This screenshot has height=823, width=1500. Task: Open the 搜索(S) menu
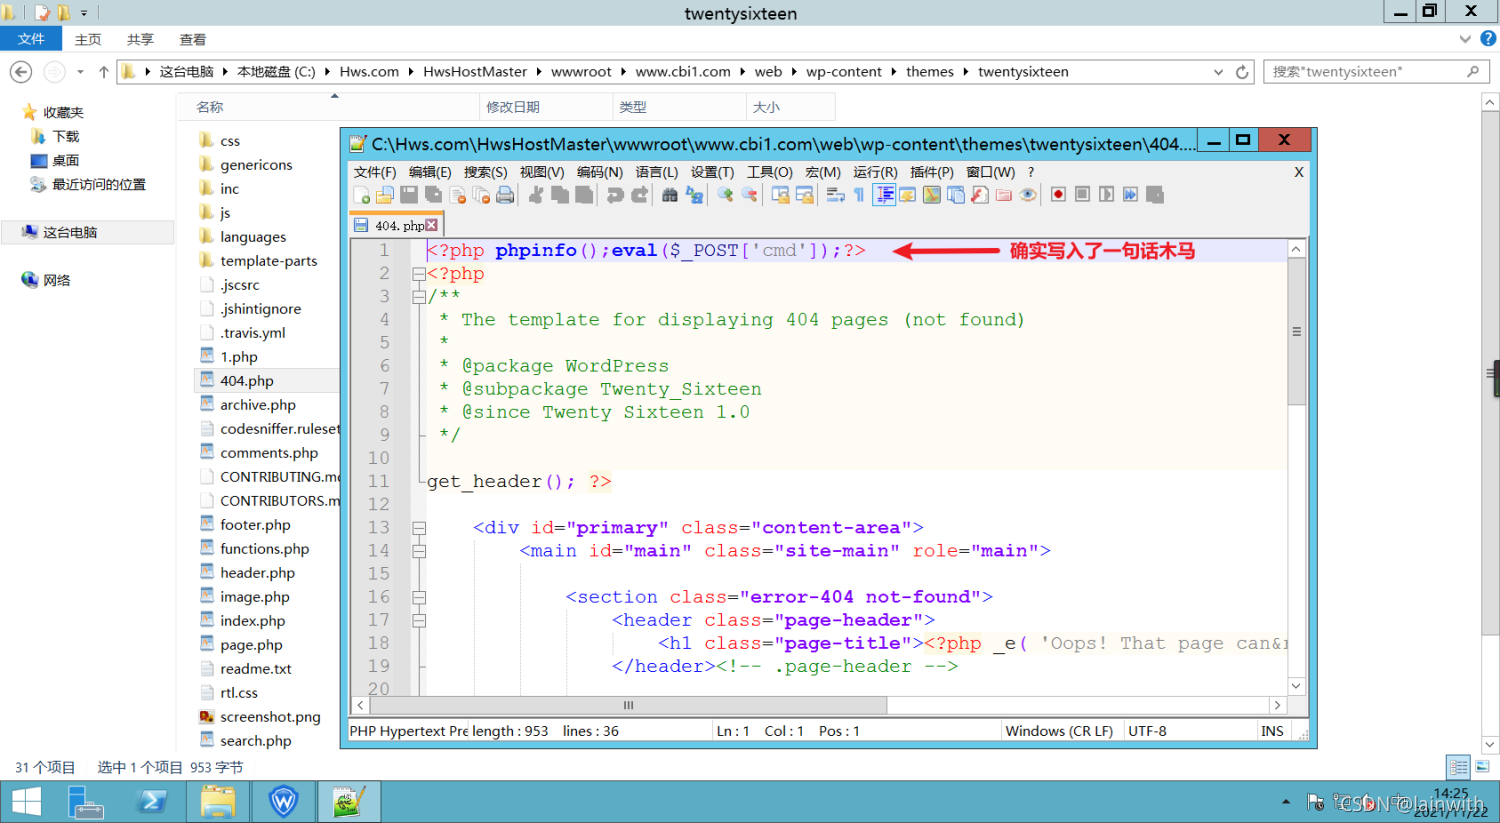click(x=485, y=172)
